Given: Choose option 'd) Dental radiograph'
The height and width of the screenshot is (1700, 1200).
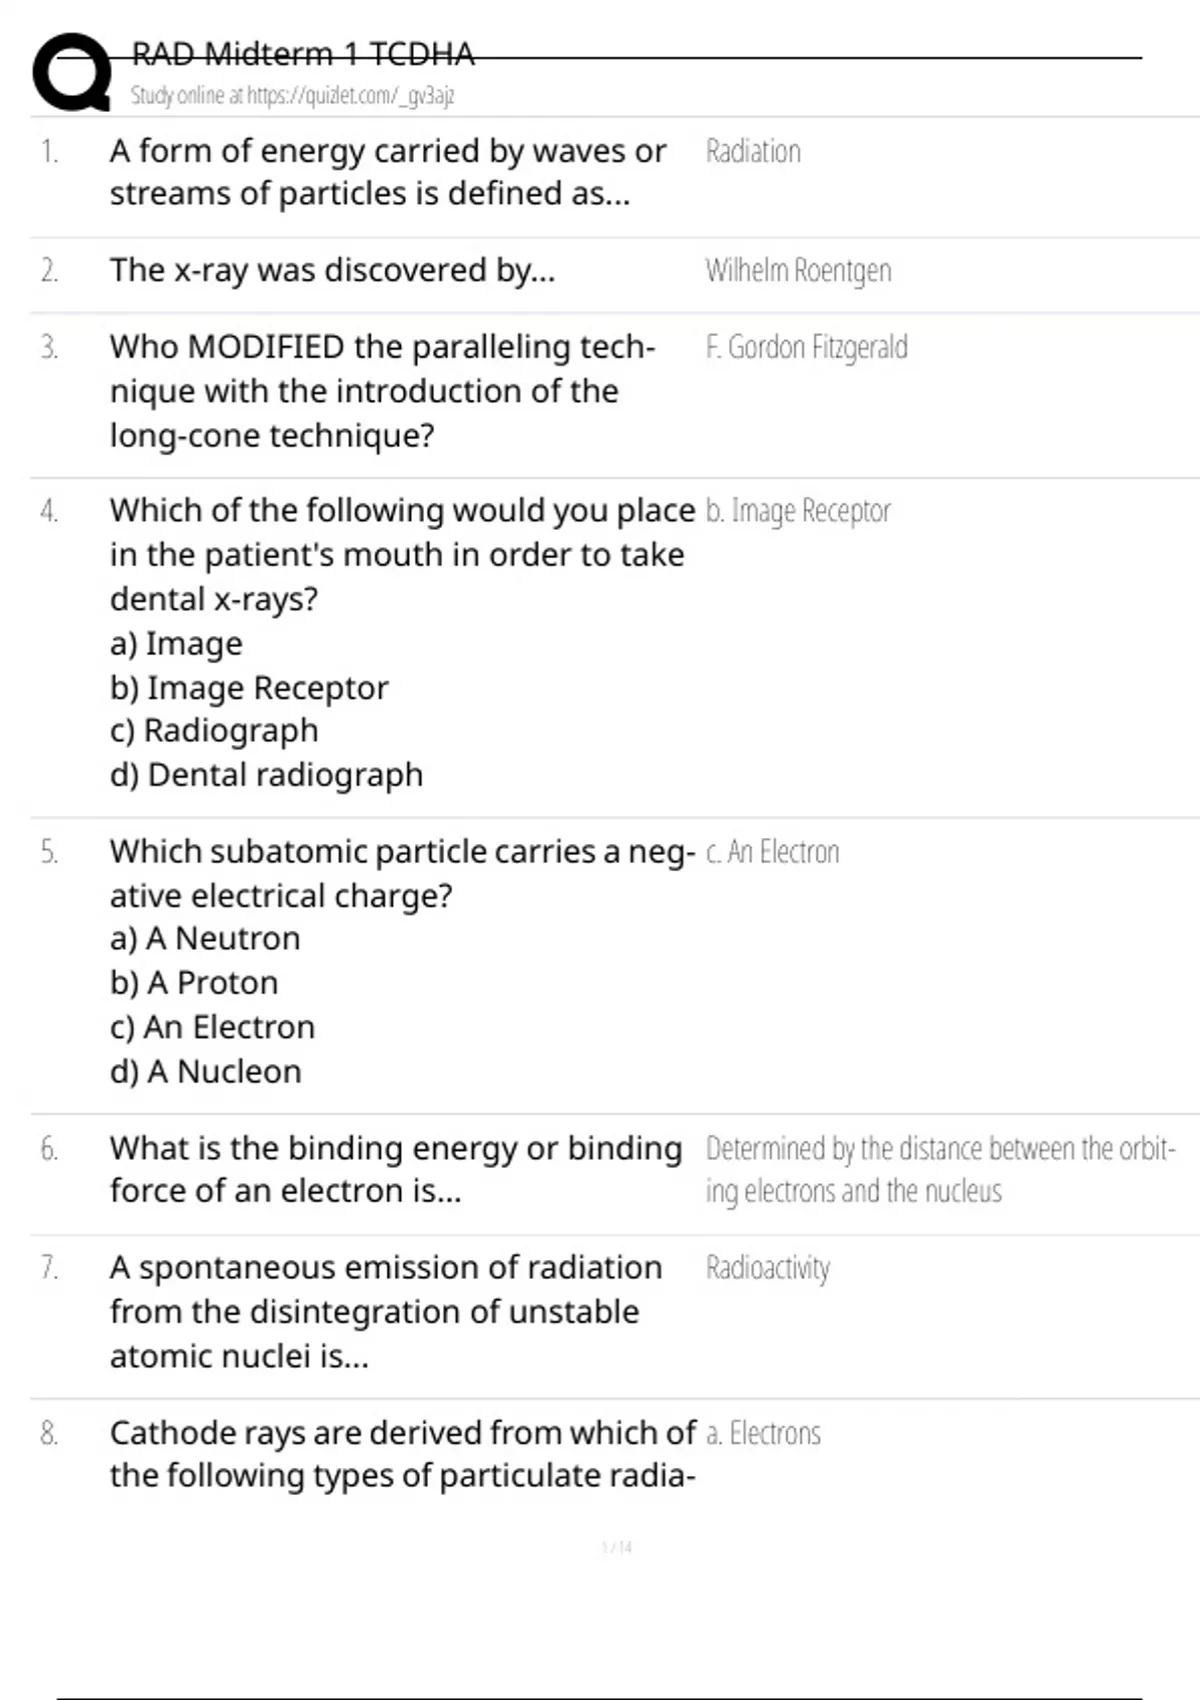Looking at the screenshot, I should point(267,775).
